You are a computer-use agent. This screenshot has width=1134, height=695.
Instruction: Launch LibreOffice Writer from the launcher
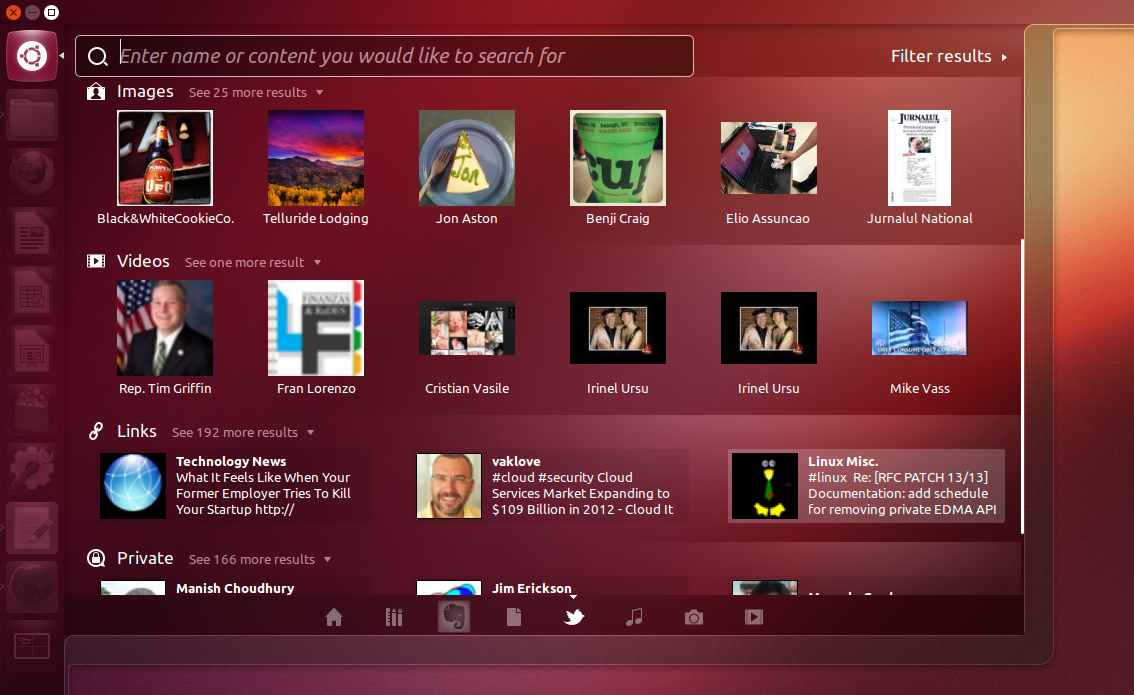pos(32,233)
